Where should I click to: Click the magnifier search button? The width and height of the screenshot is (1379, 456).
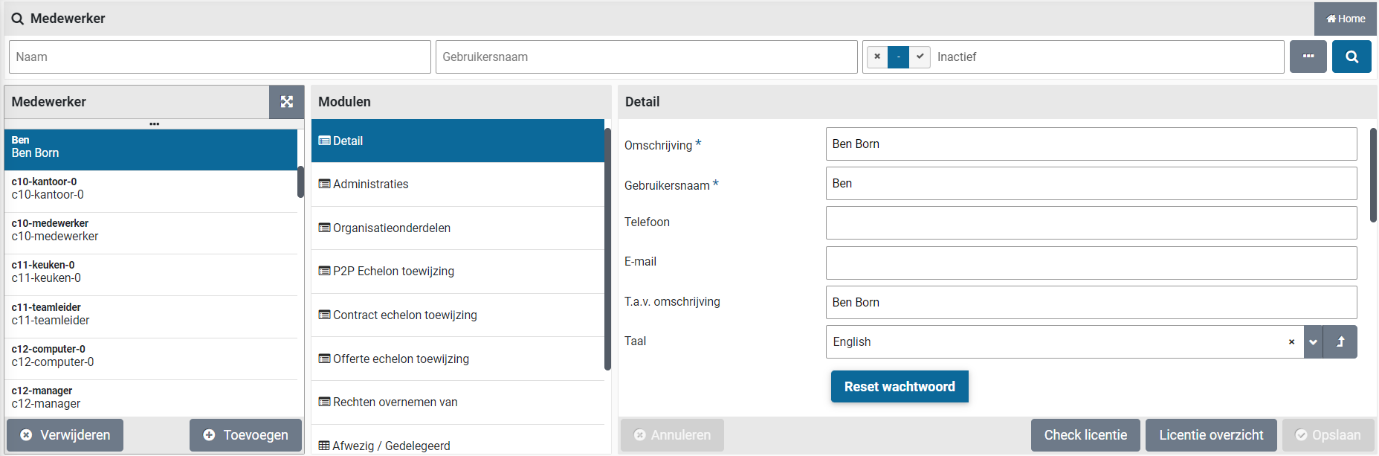[1351, 57]
